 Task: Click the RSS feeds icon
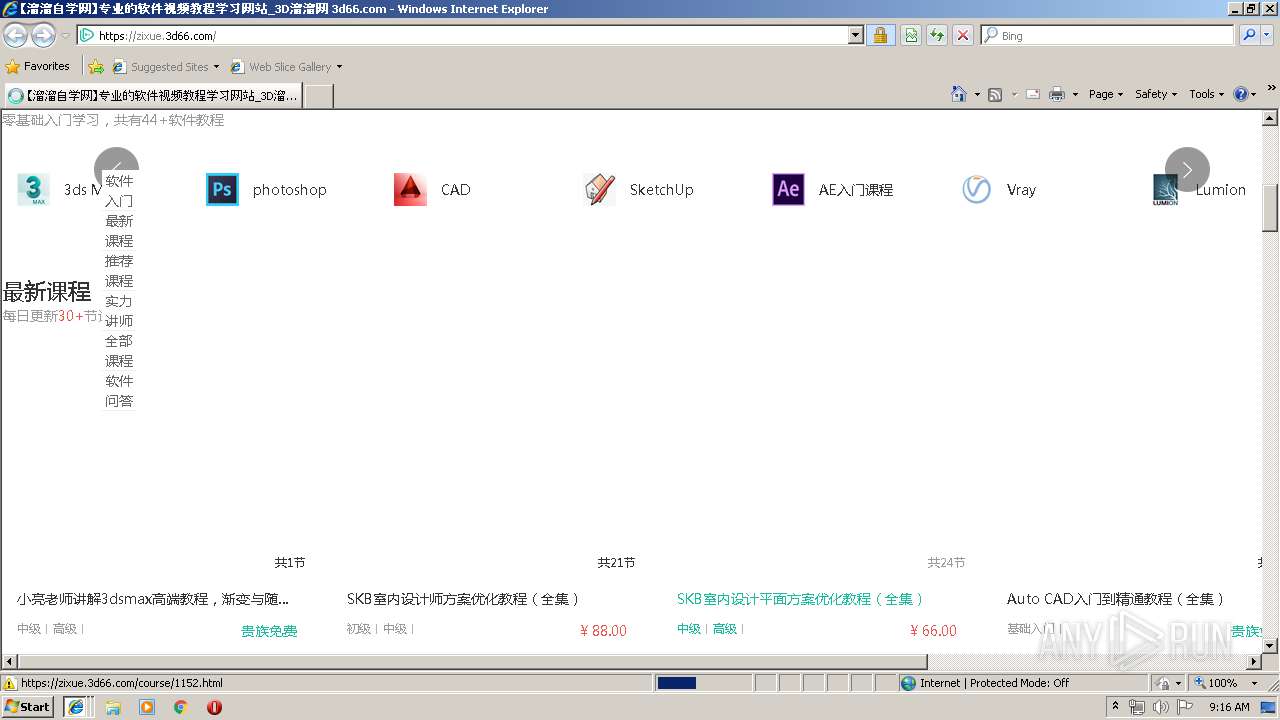[x=995, y=94]
